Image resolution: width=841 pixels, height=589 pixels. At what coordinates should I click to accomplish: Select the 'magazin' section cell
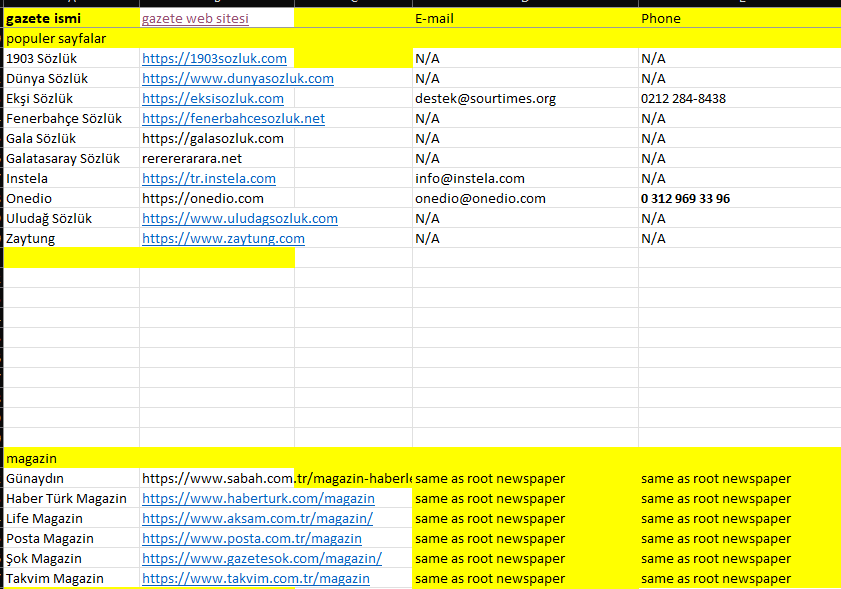click(71, 459)
